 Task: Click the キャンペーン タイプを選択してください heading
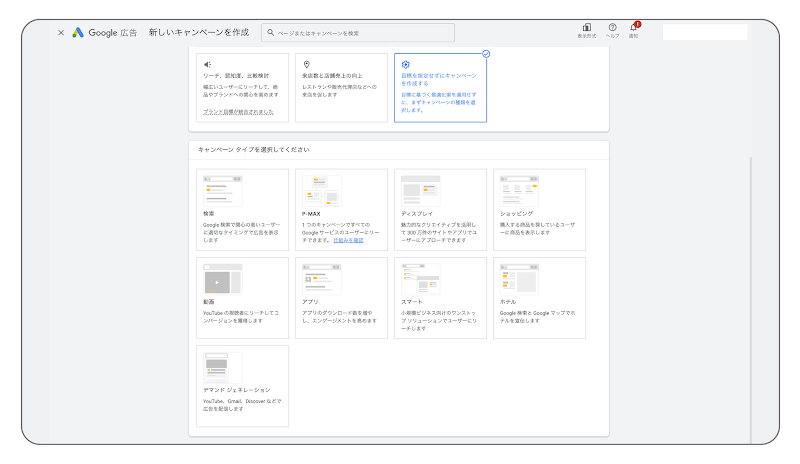(x=254, y=150)
